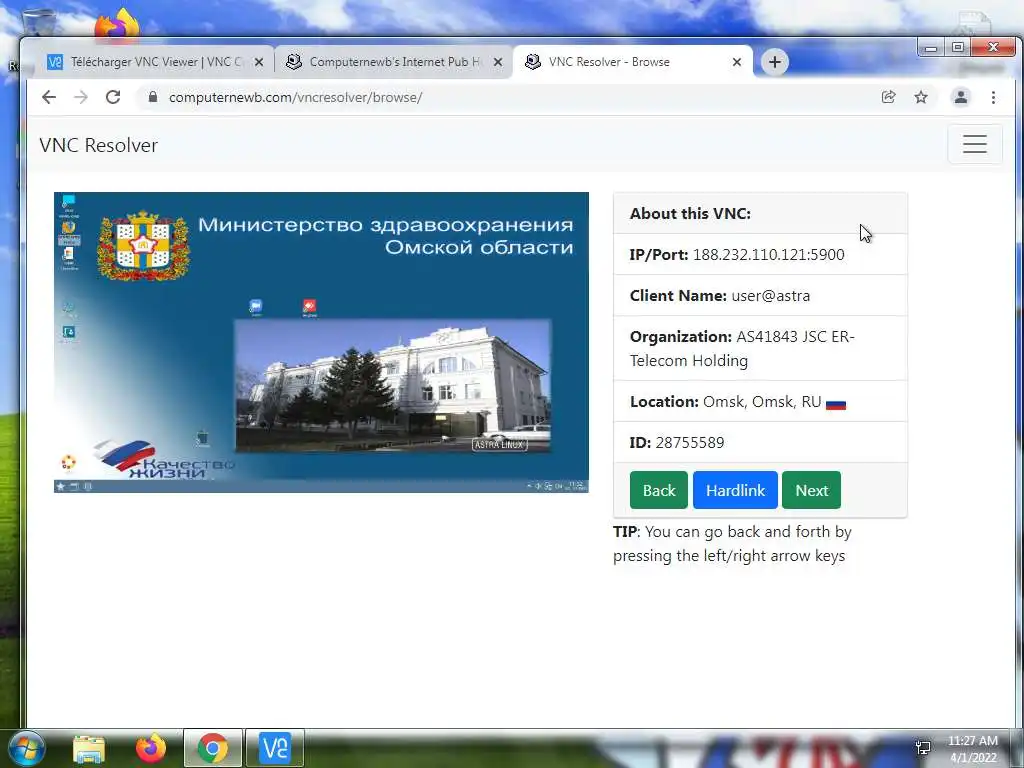
Task: Reload the page with the refresh icon
Action: (113, 97)
